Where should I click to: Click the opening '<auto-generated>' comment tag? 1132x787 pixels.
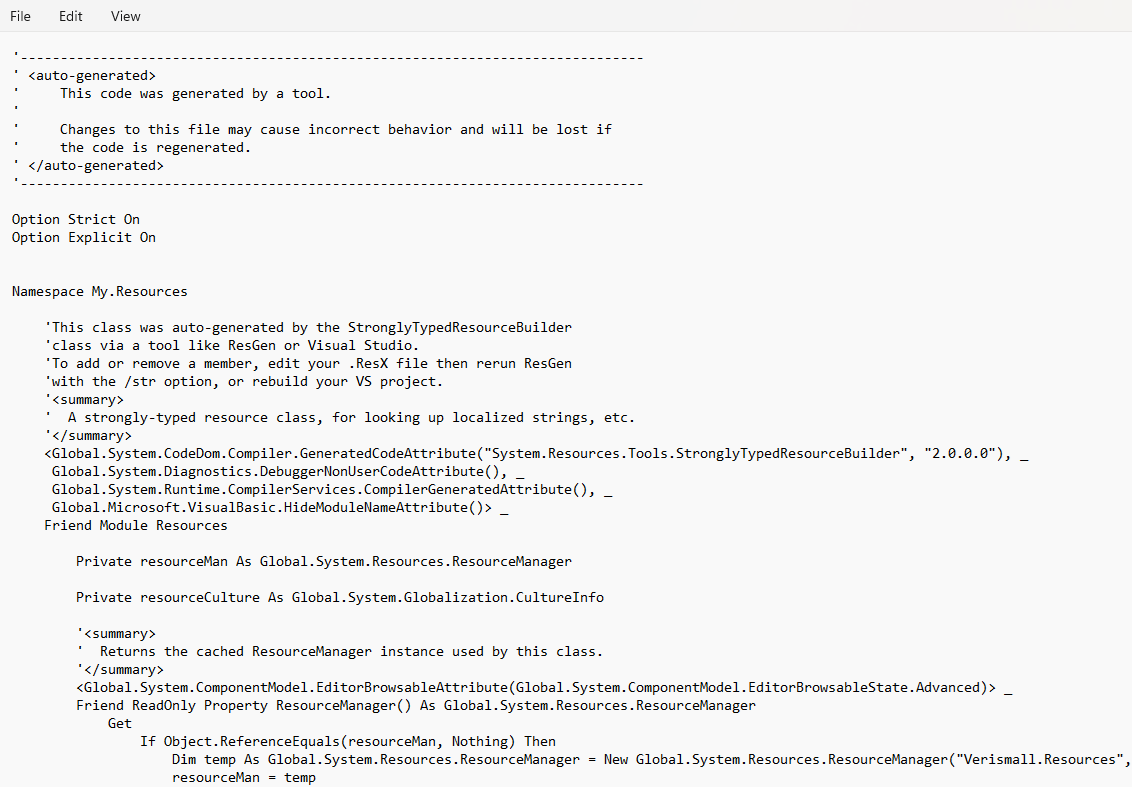tap(92, 76)
